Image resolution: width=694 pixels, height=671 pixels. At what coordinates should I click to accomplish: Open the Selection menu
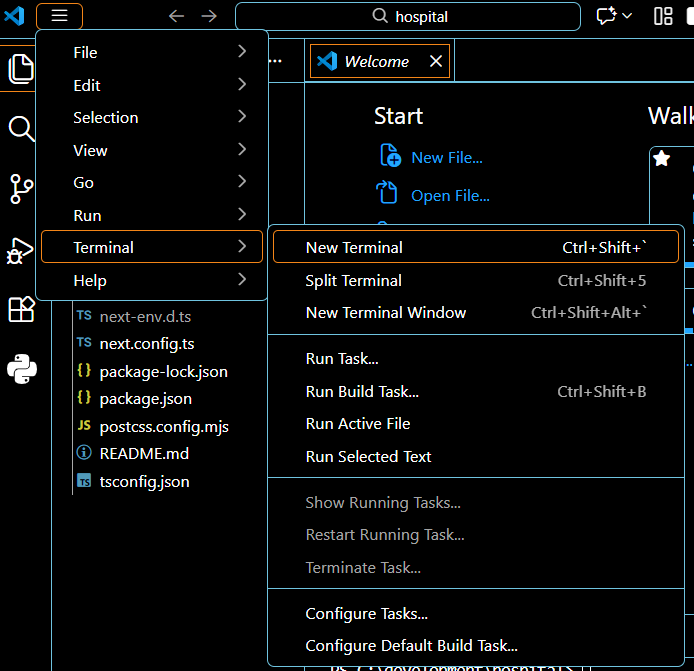(151, 117)
